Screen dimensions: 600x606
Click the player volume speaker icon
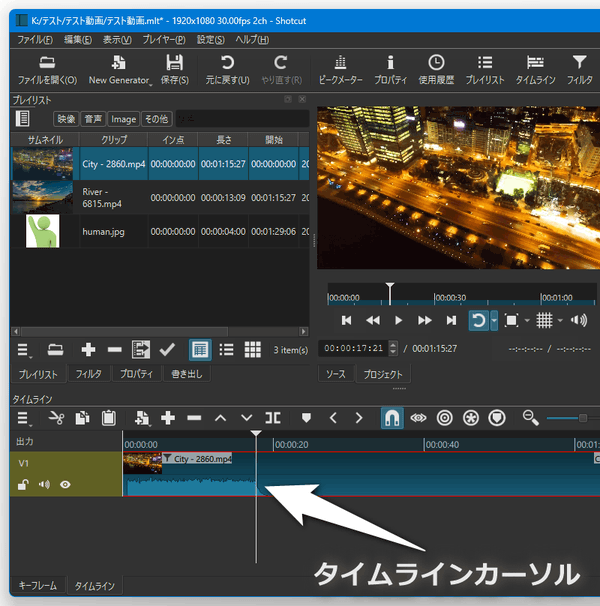pos(579,320)
